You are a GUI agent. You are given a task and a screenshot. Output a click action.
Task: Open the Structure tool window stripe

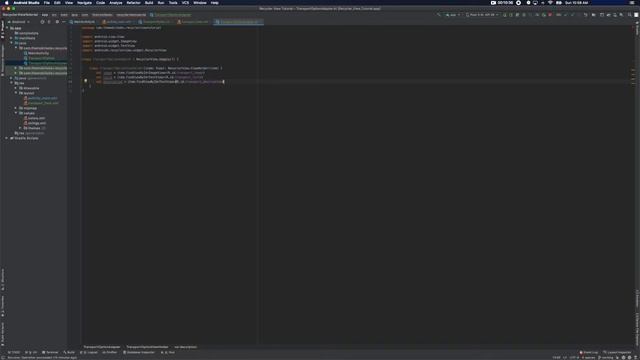point(2,280)
